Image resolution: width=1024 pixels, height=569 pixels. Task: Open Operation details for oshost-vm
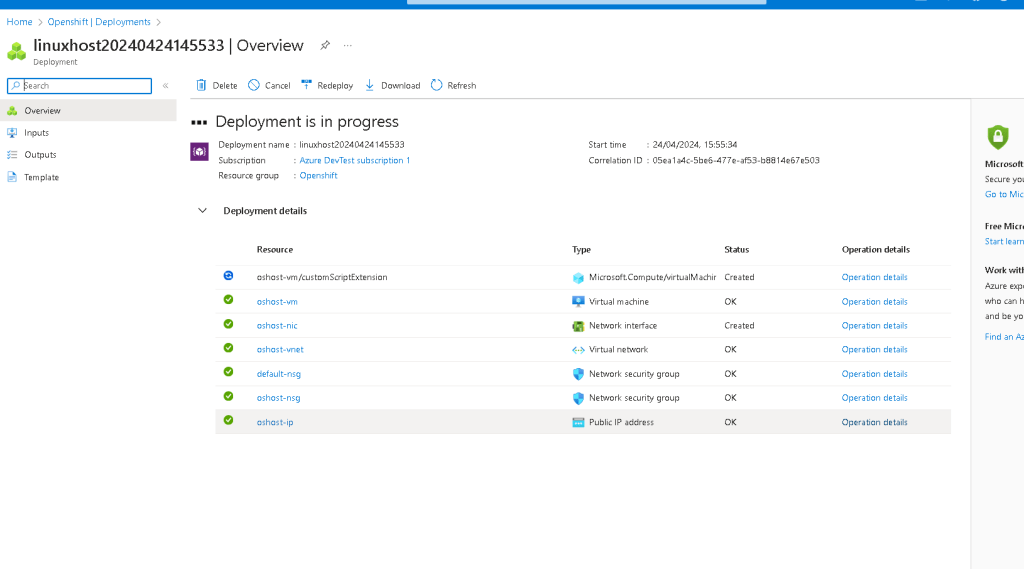pyautogui.click(x=874, y=302)
